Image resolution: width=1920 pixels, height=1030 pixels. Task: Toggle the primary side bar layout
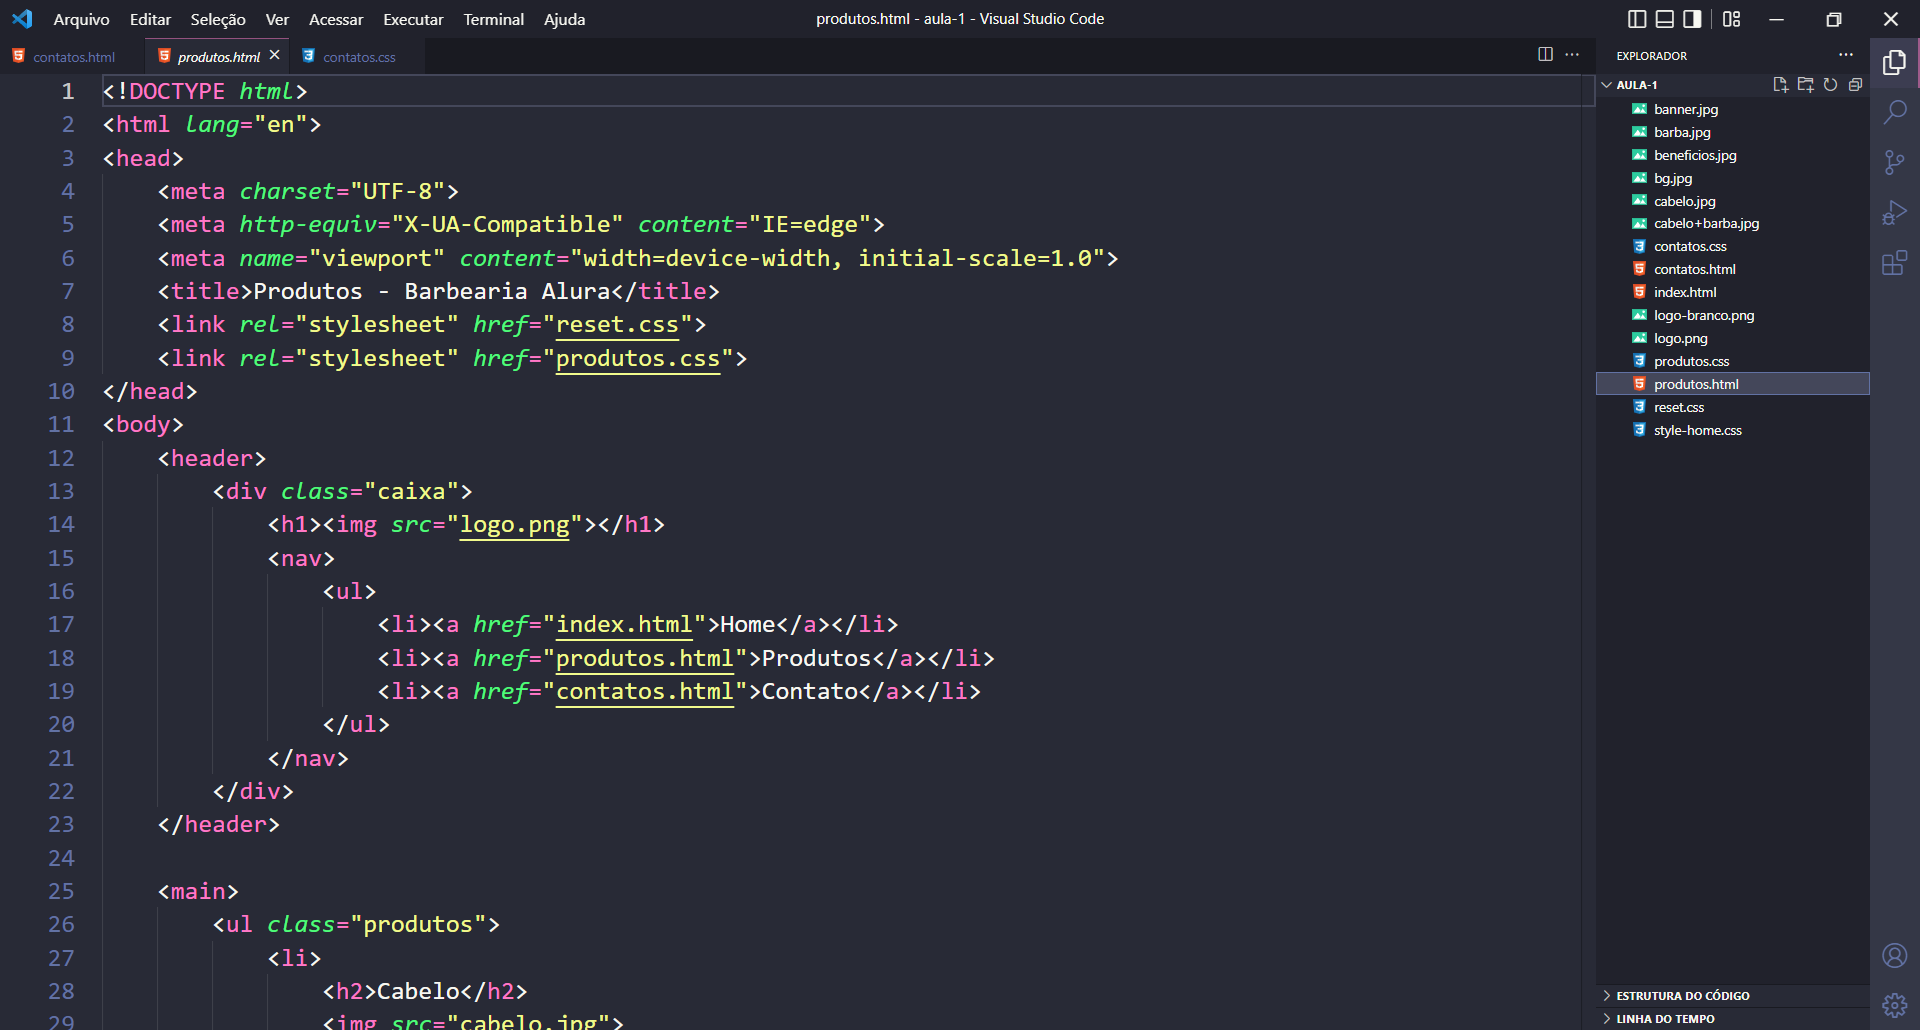click(1637, 19)
